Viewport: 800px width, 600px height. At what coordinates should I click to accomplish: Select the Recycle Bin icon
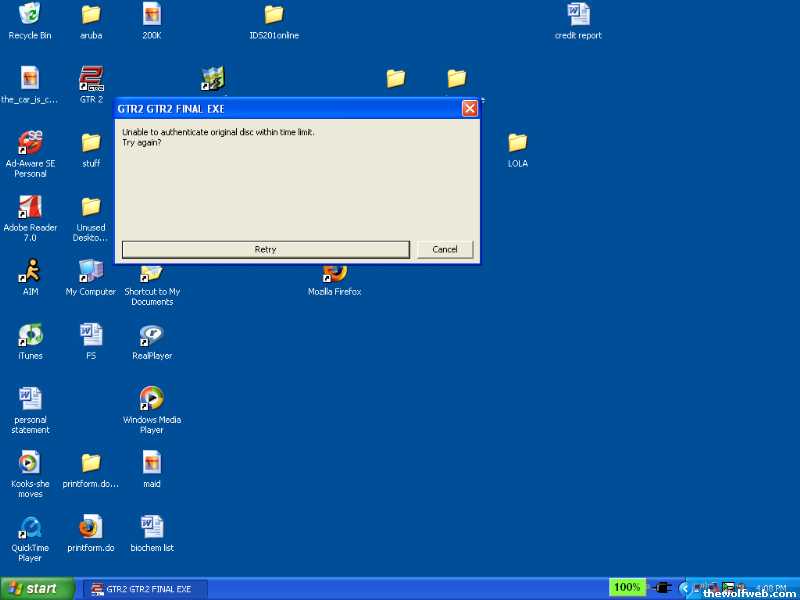[30, 16]
